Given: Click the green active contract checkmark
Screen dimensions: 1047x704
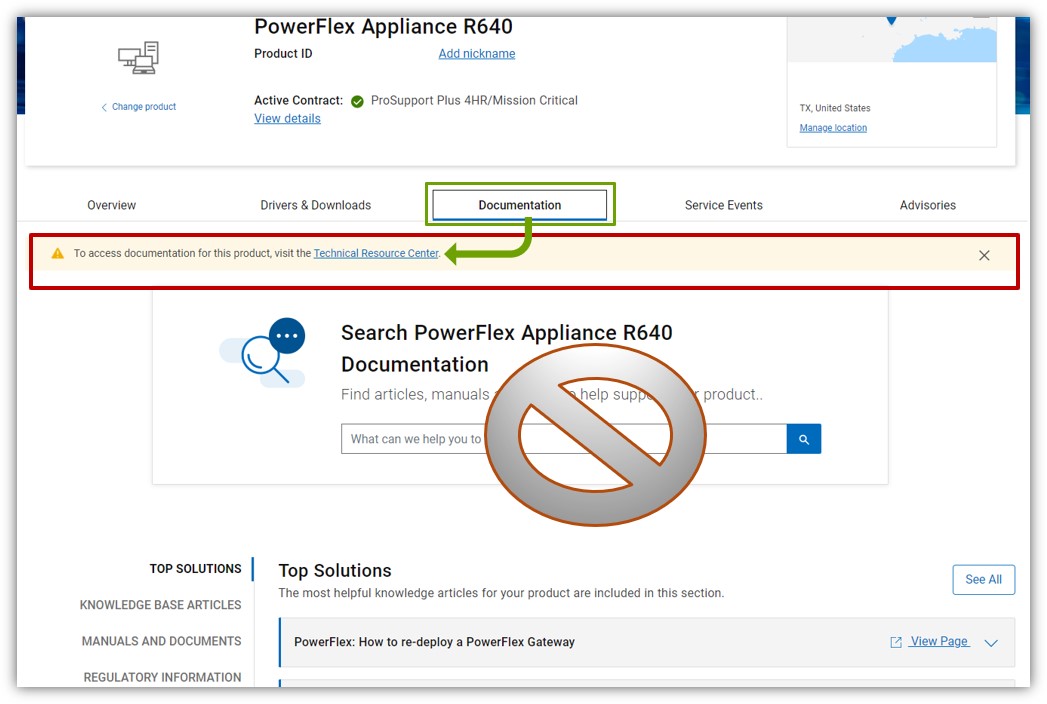Looking at the screenshot, I should click(357, 101).
